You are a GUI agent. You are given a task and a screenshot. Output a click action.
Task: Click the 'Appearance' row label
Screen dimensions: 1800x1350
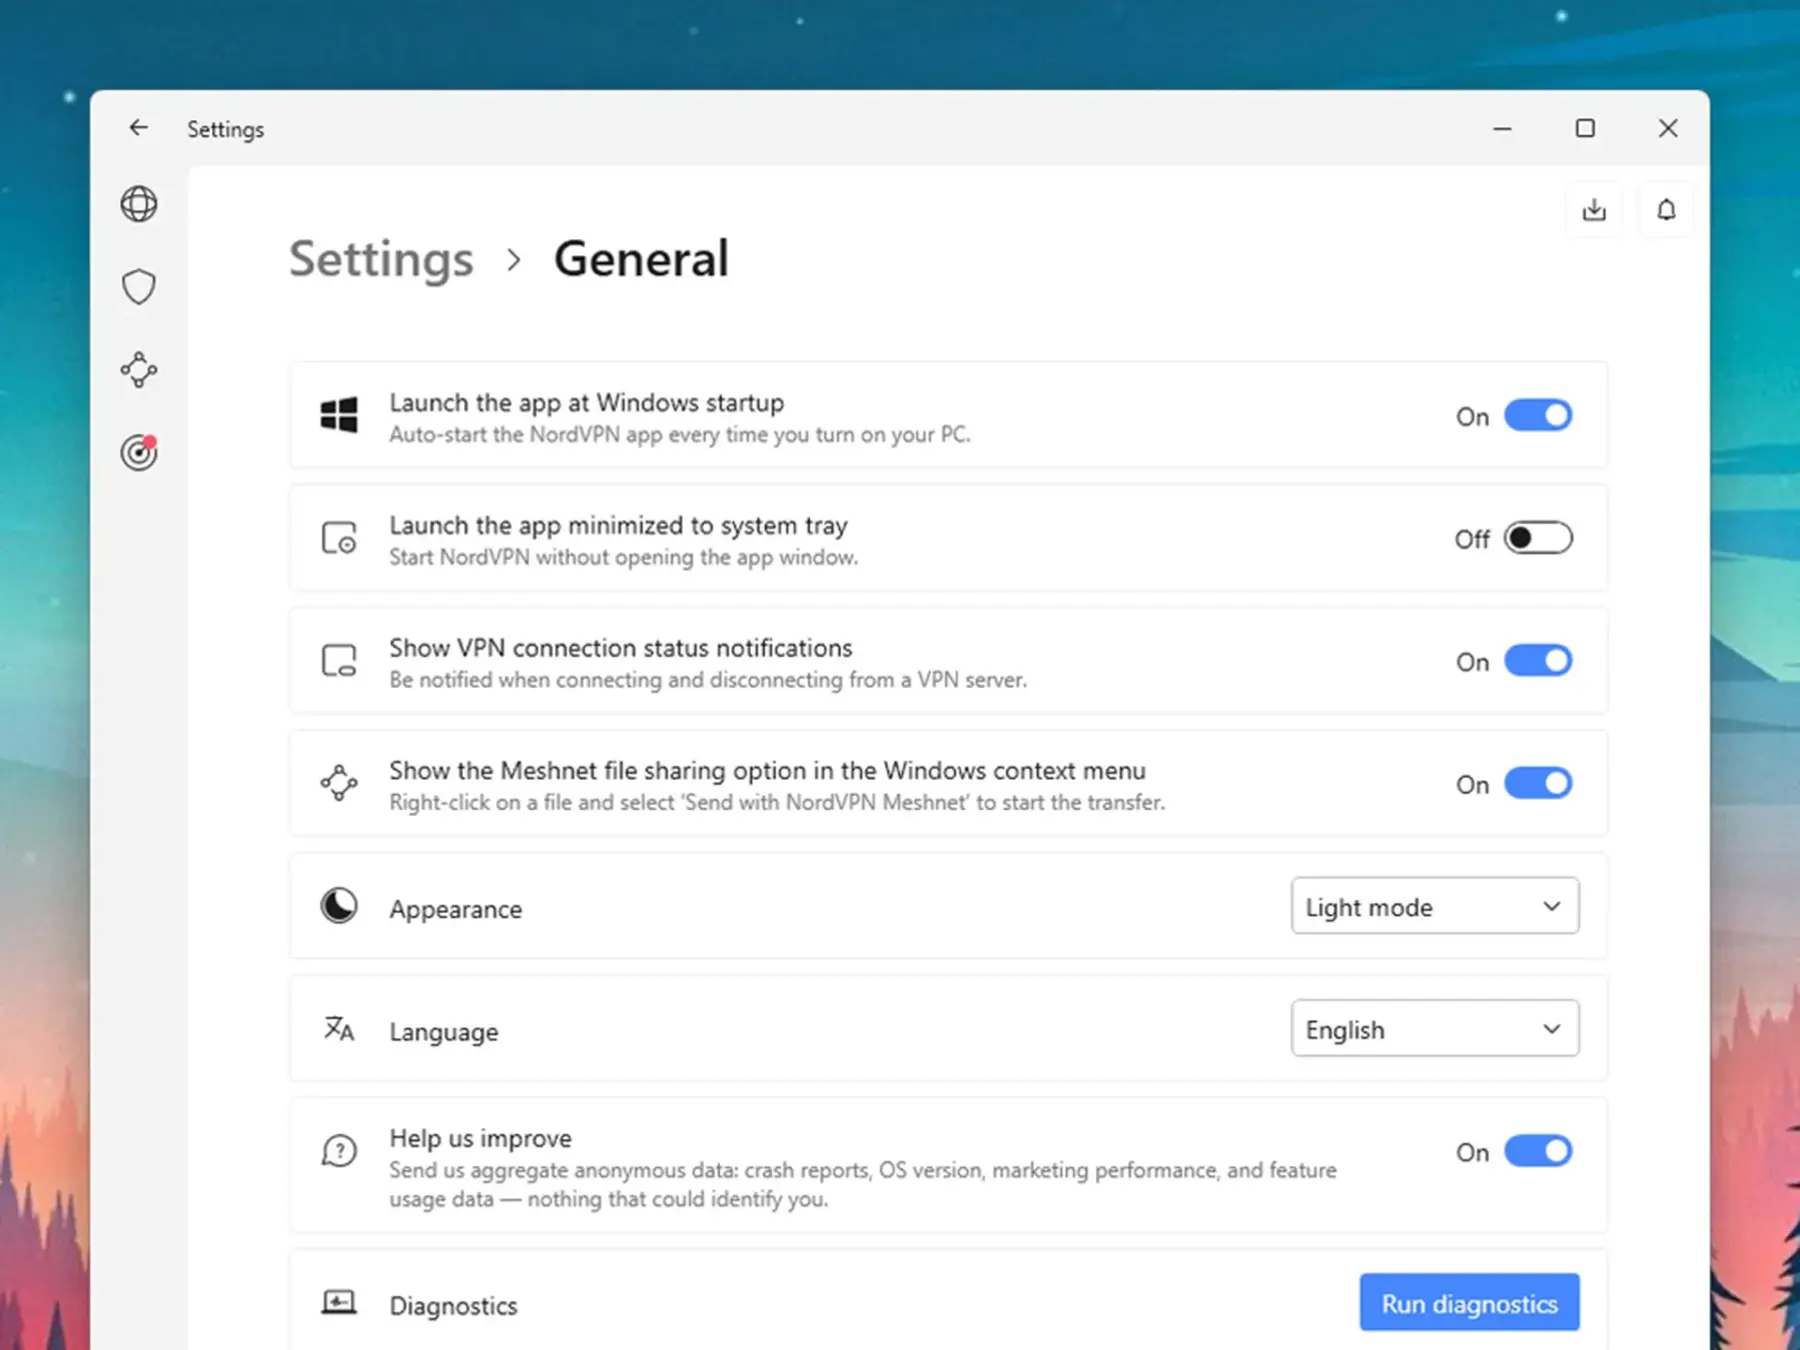click(456, 909)
